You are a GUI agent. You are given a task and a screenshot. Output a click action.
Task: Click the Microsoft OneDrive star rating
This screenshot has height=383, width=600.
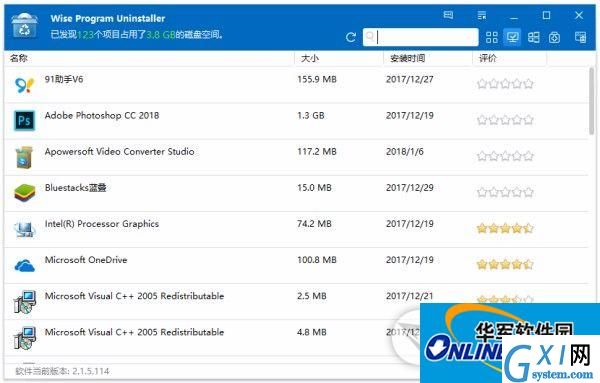point(505,264)
